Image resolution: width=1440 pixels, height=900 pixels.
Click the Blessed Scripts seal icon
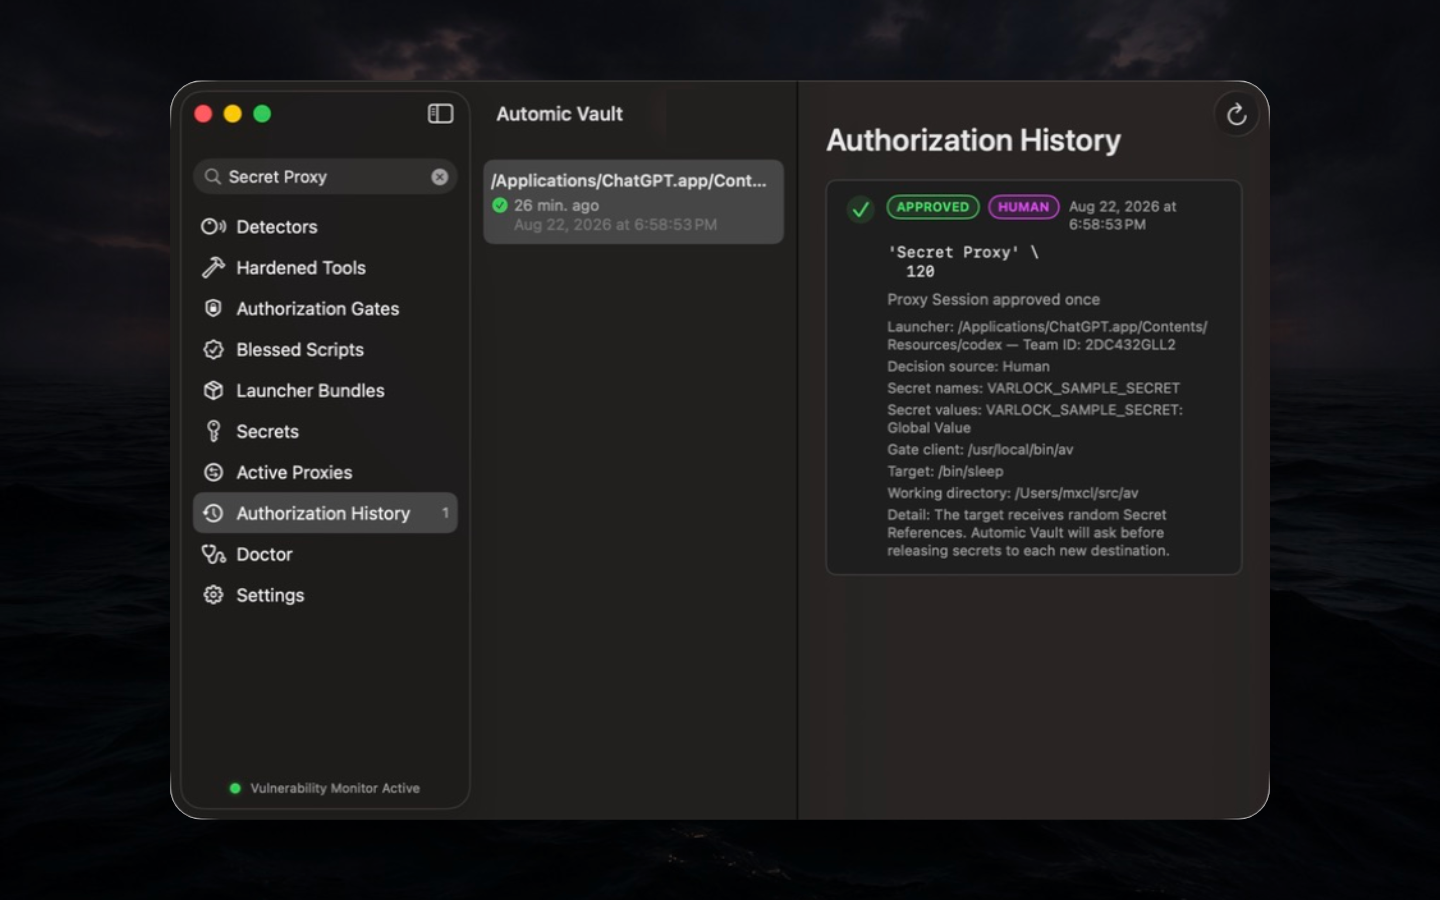[x=213, y=350]
